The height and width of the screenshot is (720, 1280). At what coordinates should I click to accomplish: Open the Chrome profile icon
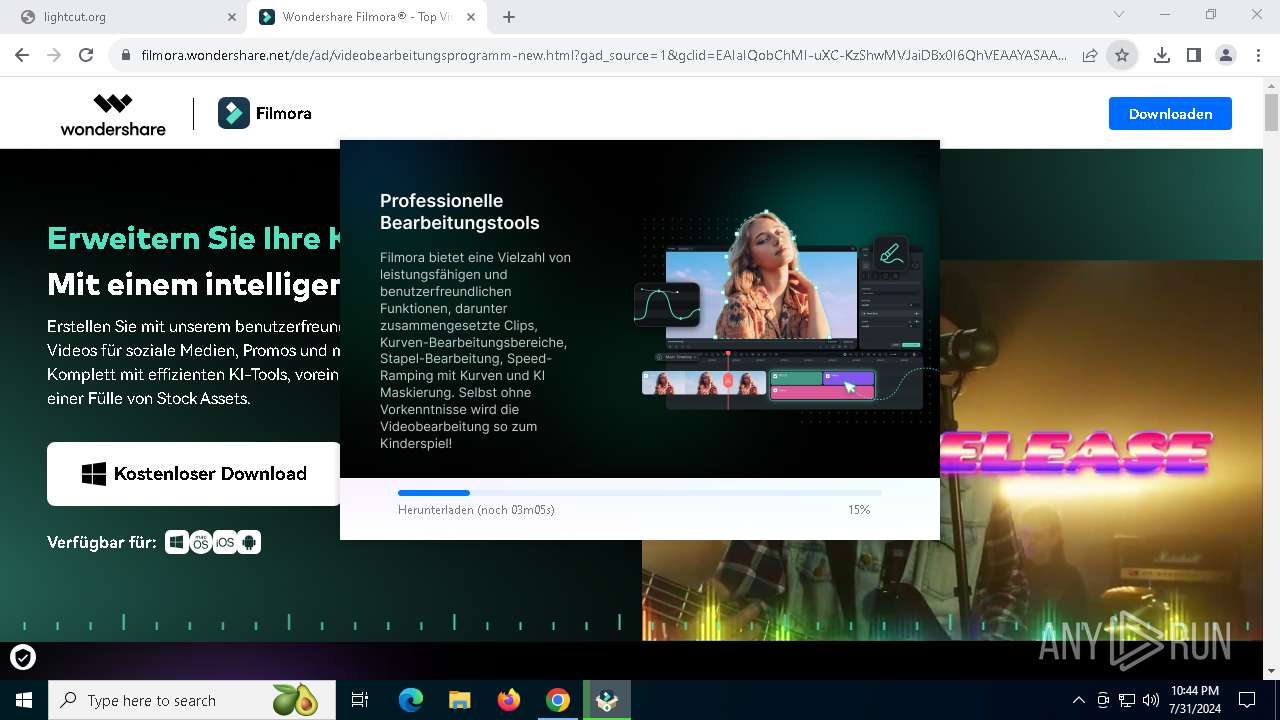point(1226,56)
